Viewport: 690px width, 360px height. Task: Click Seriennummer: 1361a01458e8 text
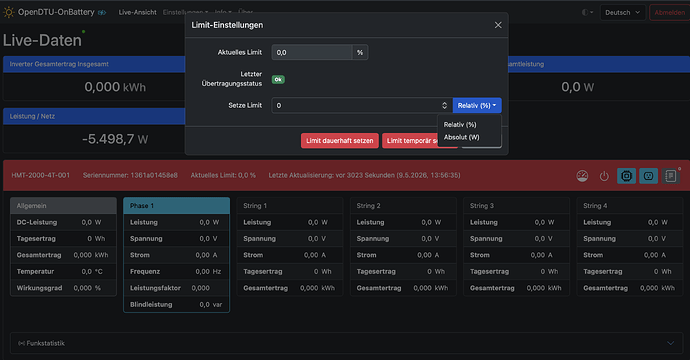tap(130, 175)
